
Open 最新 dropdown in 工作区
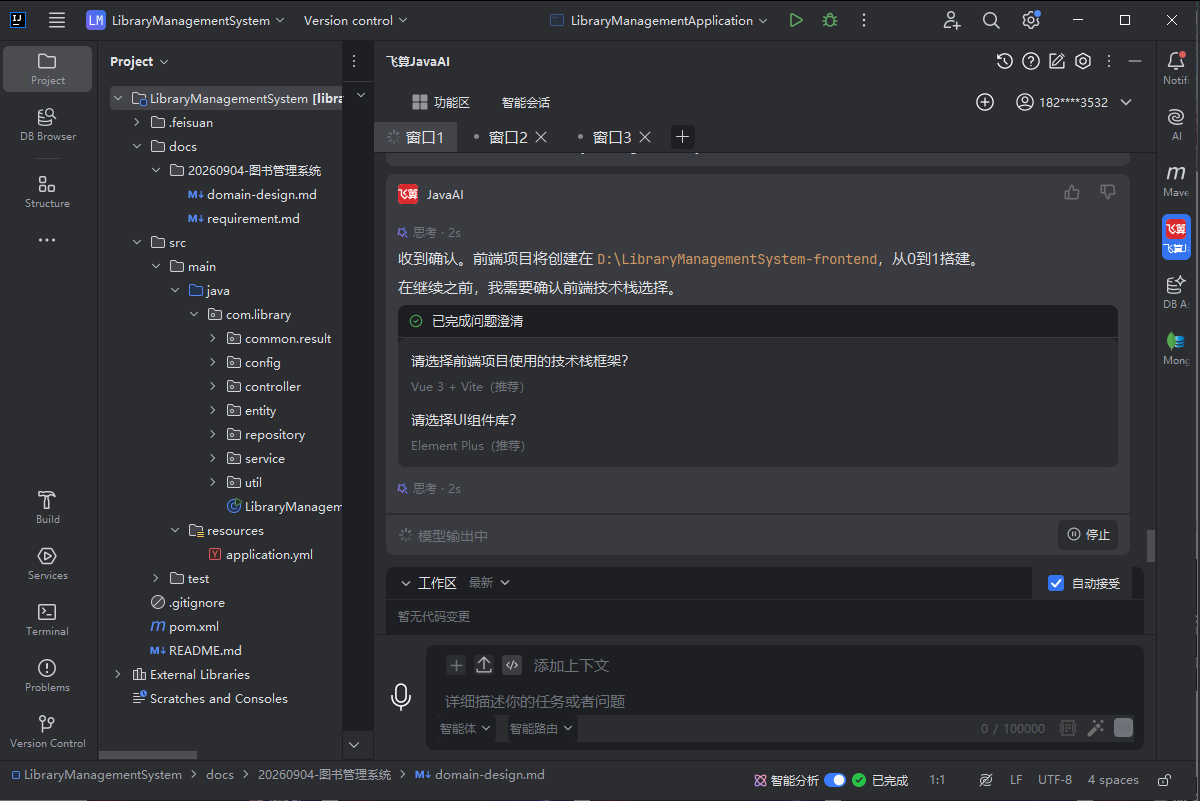point(489,582)
